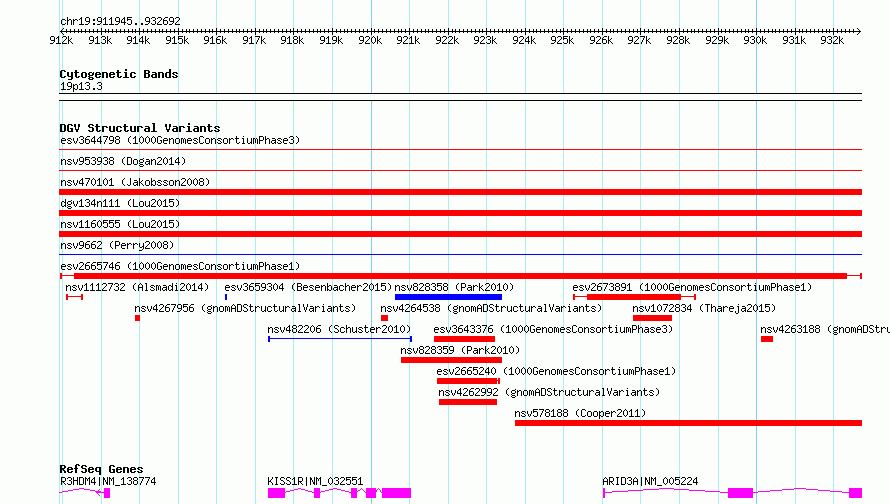Image resolution: width=890 pixels, height=504 pixels.
Task: Click the small red nsv4264538 marker
Action: (384, 318)
